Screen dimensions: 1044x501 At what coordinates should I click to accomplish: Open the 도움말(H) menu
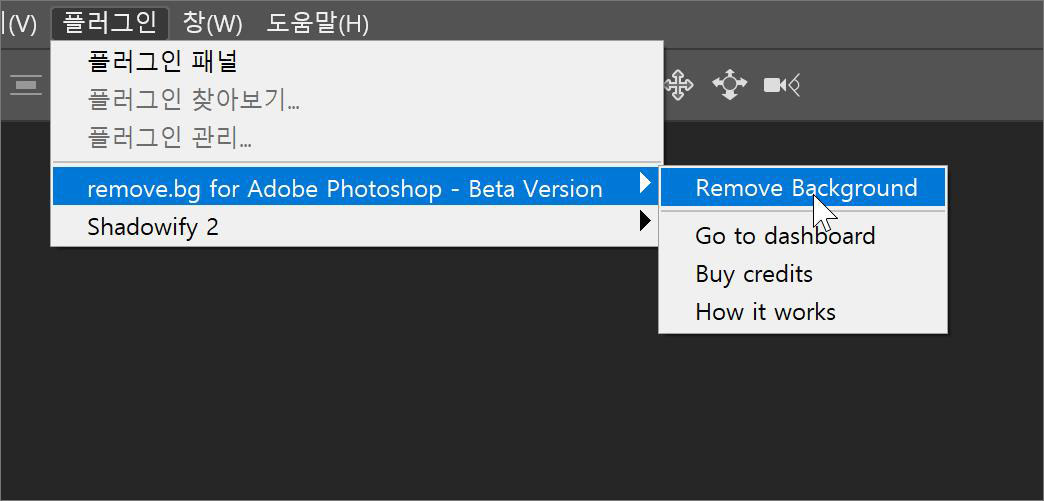coord(318,23)
